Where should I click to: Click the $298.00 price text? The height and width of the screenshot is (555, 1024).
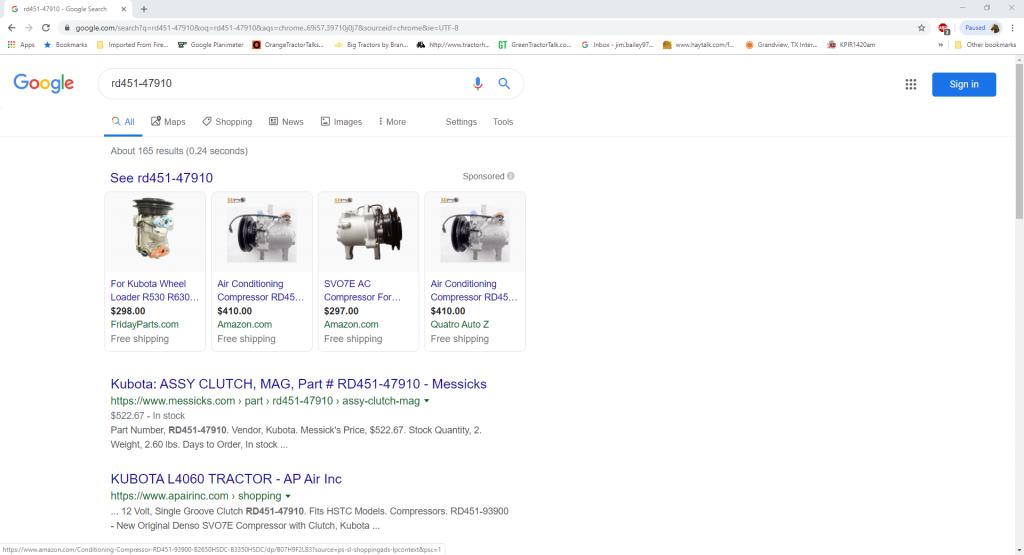click(128, 311)
